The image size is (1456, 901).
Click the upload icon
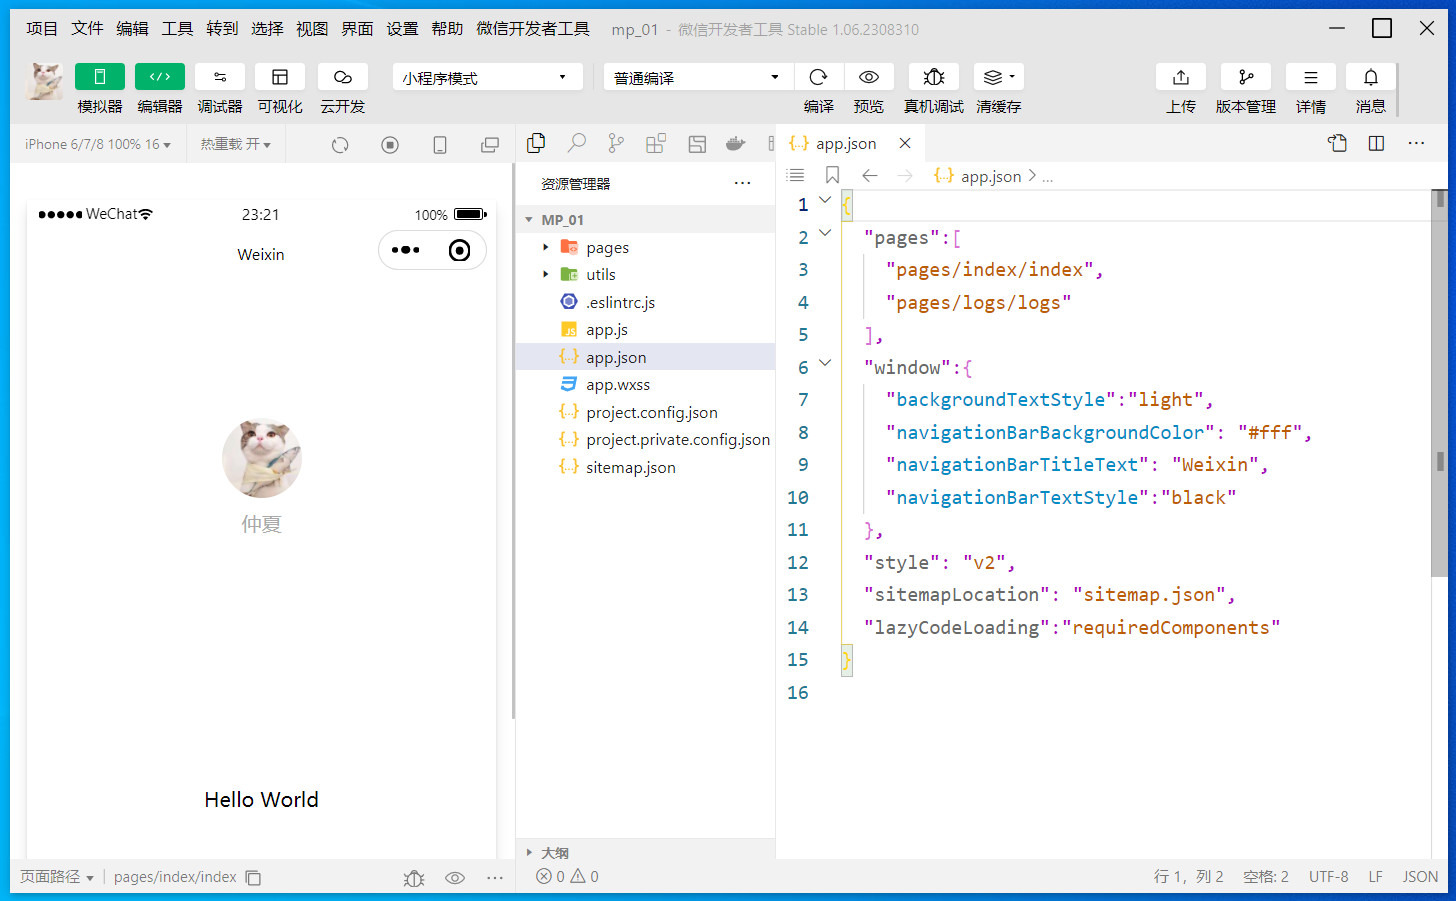point(1181,77)
